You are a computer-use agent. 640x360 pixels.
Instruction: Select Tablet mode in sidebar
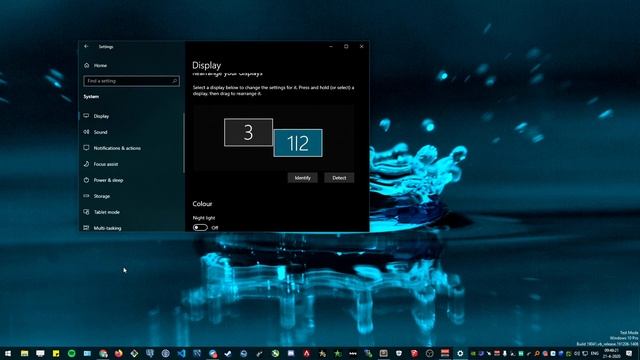[x=107, y=212]
